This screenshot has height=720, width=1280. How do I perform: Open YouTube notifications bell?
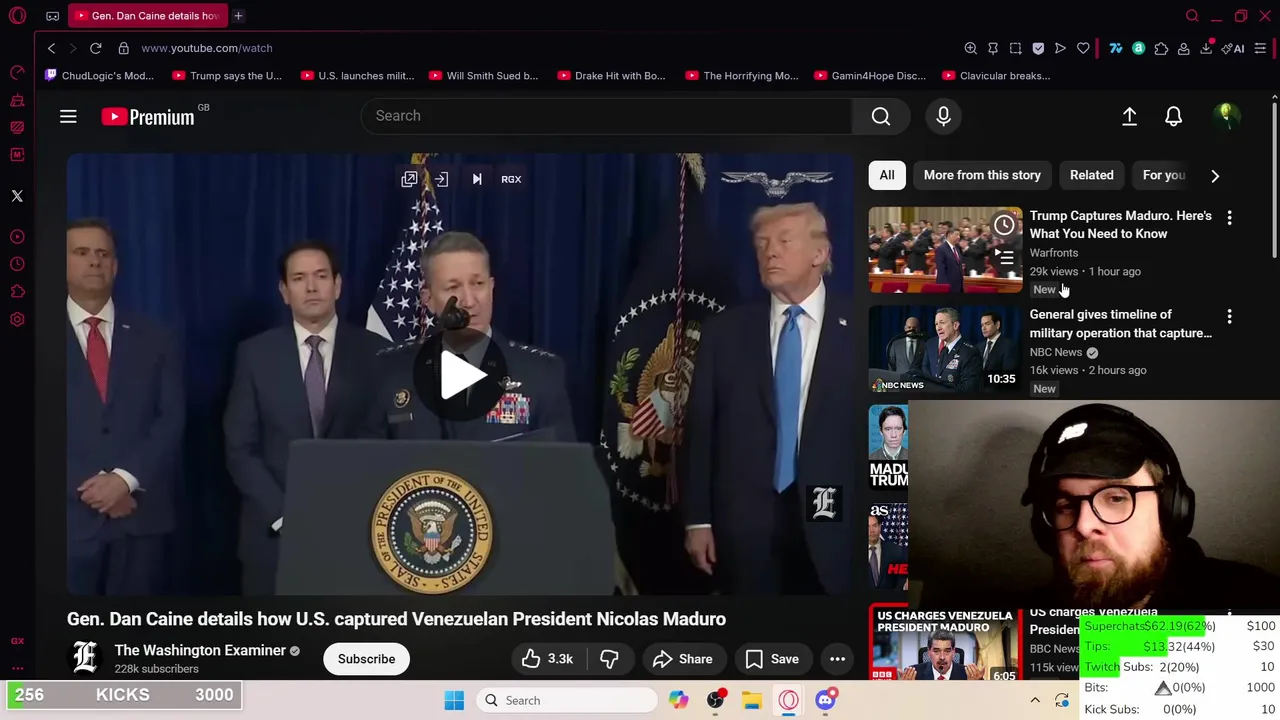1173,116
